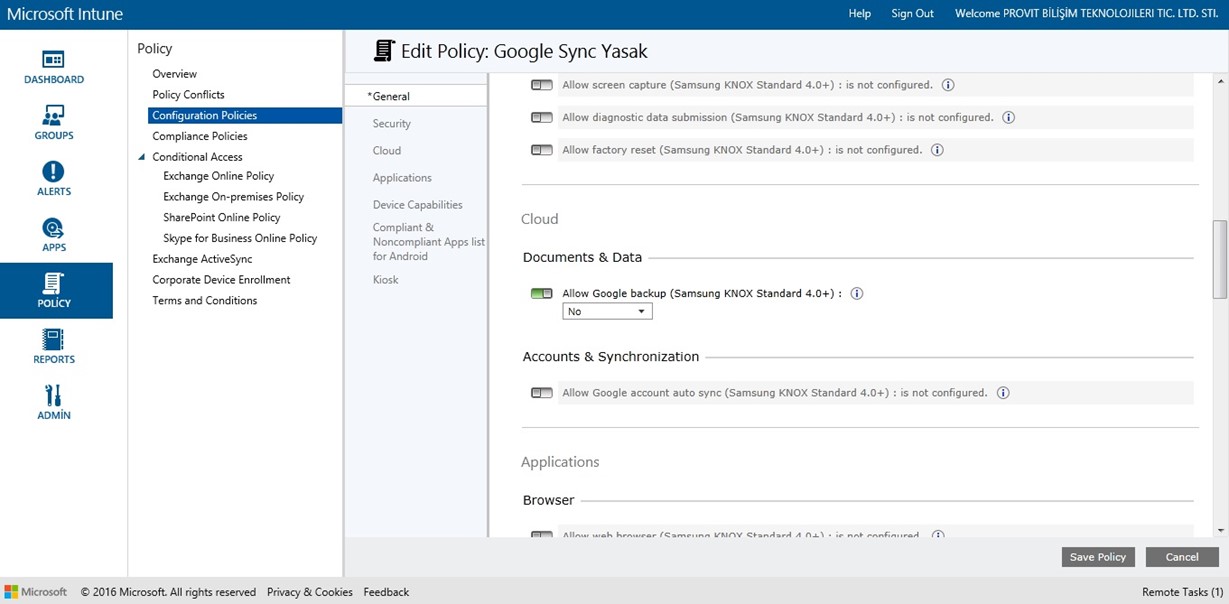Click the Documents & Data heading
The width and height of the screenshot is (1229, 604).
(582, 257)
